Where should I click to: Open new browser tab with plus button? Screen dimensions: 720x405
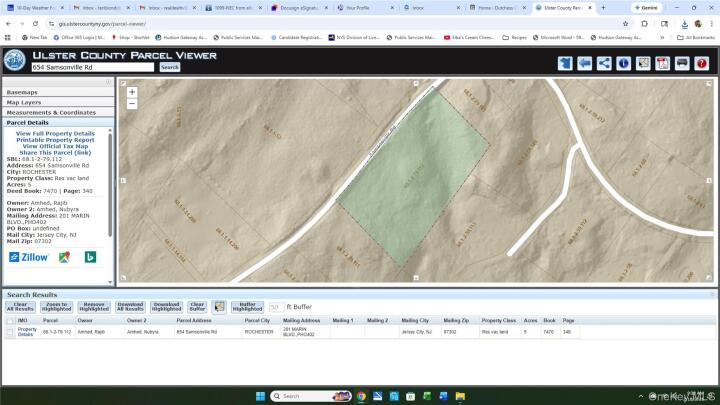(603, 8)
